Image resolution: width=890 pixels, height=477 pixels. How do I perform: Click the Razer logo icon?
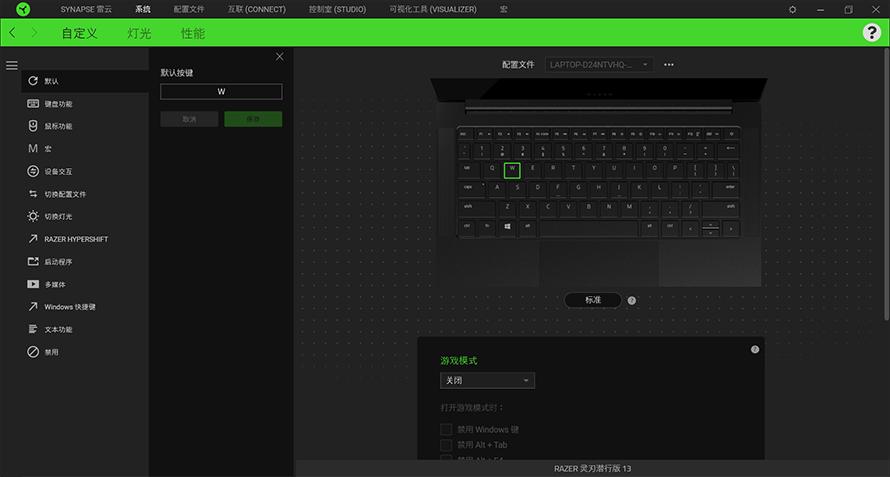pos(23,9)
